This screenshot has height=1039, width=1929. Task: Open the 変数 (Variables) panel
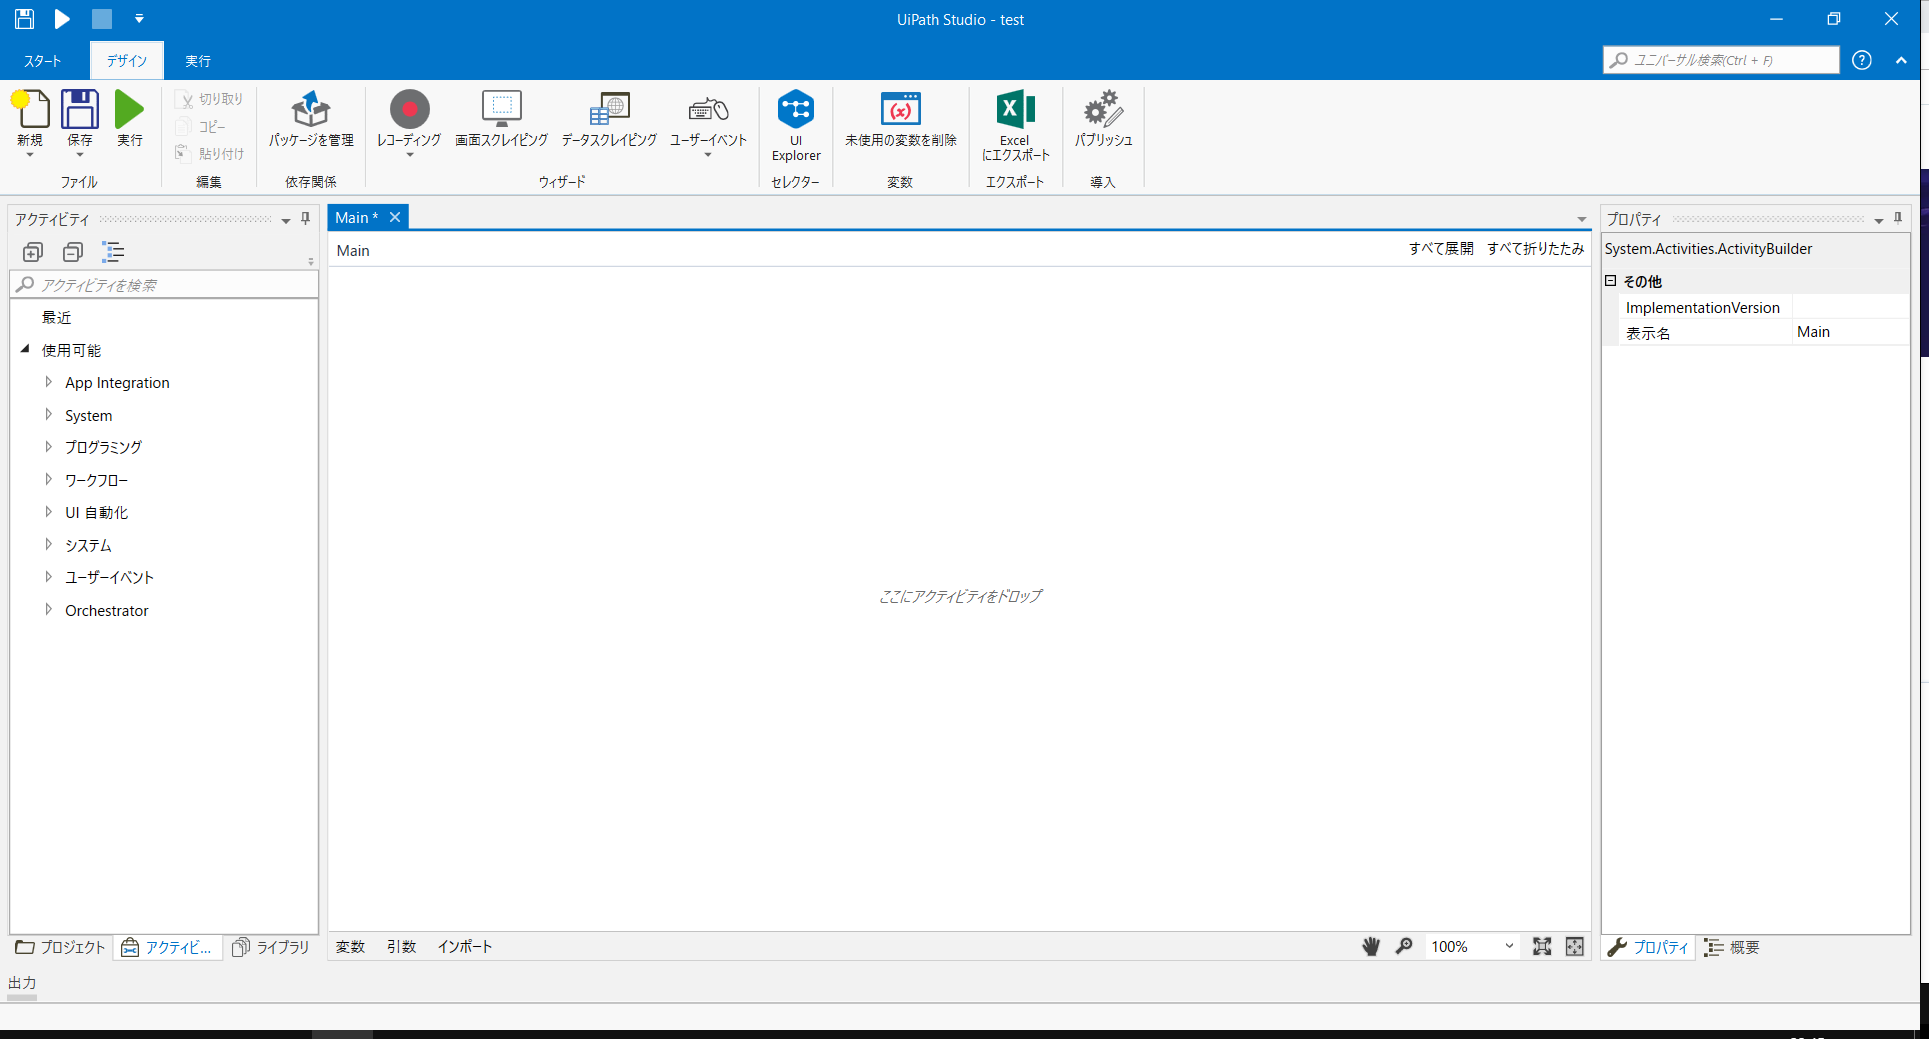(350, 947)
